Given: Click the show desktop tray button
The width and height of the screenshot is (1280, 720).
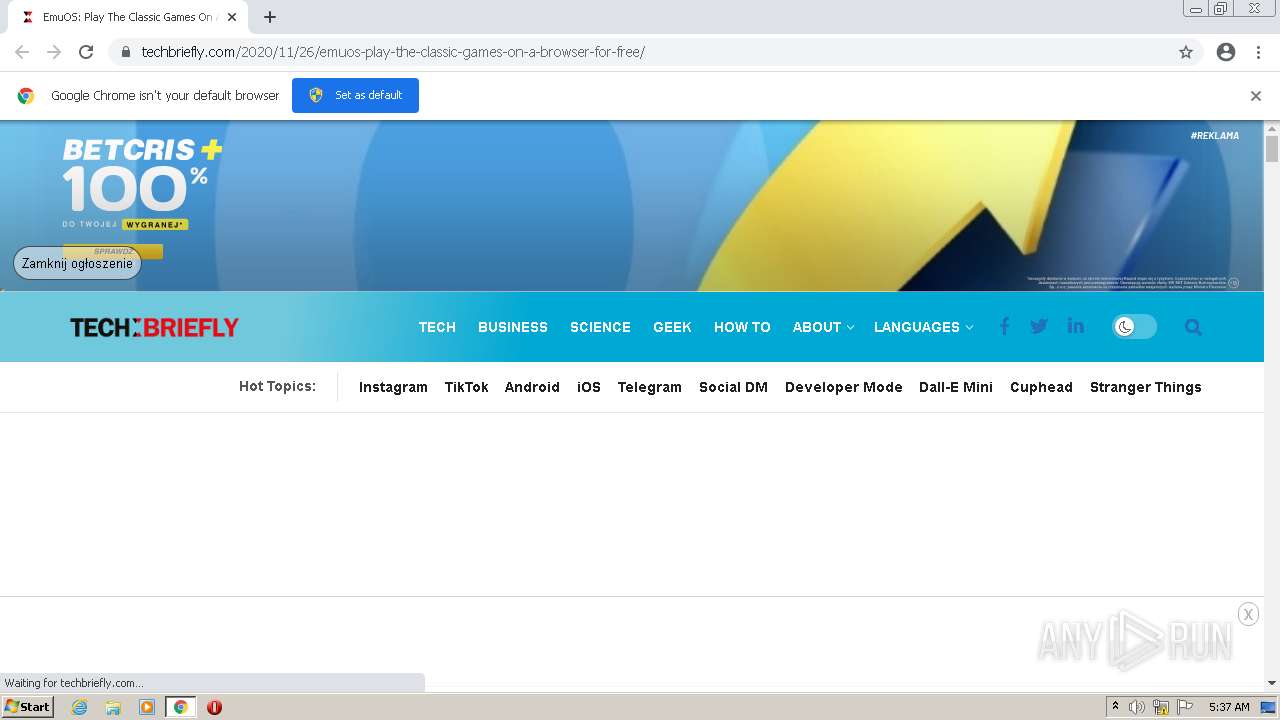Looking at the screenshot, I should 1269,707.
